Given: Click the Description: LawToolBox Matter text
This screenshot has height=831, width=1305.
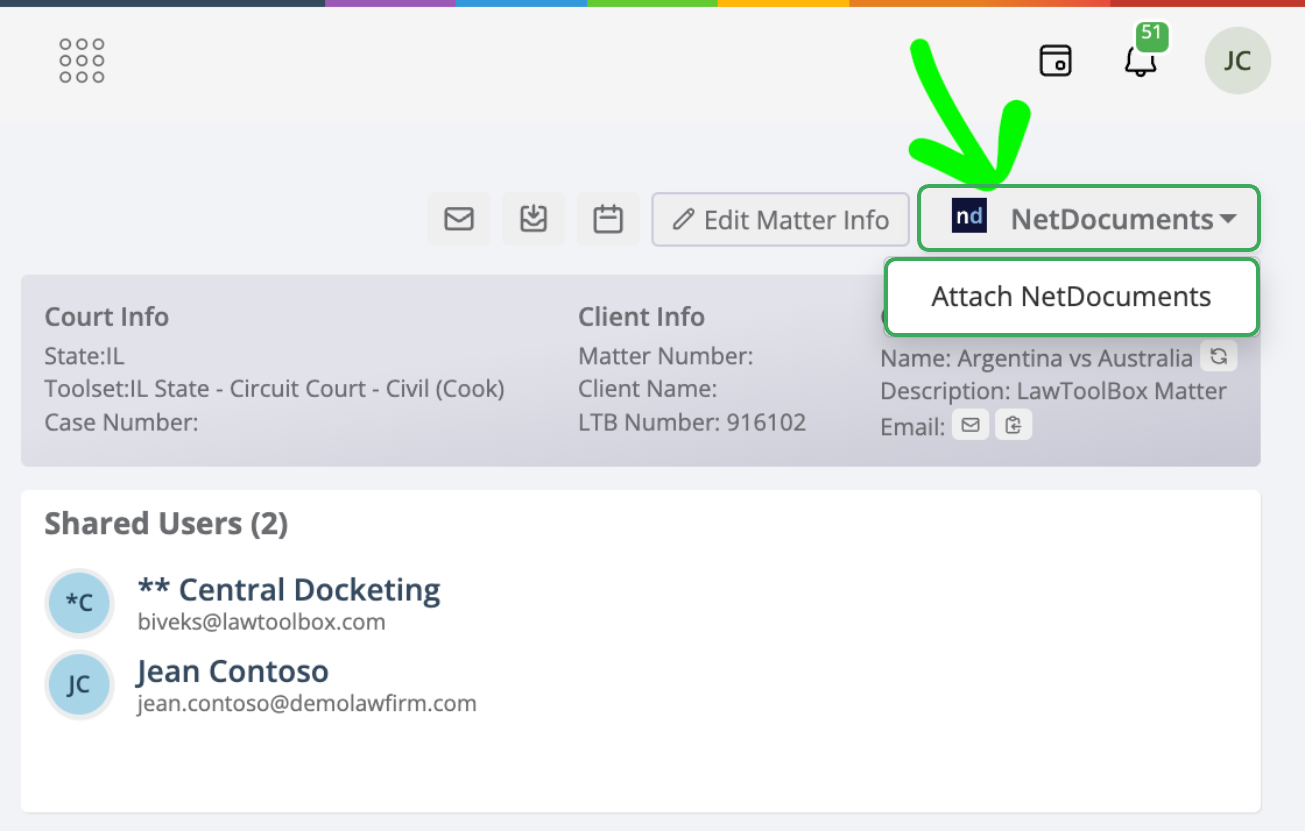Looking at the screenshot, I should click(x=1054, y=391).
